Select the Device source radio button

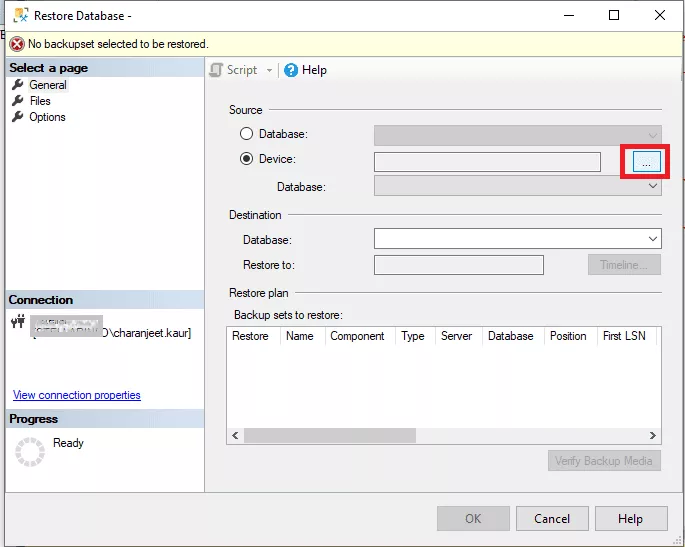coord(247,159)
